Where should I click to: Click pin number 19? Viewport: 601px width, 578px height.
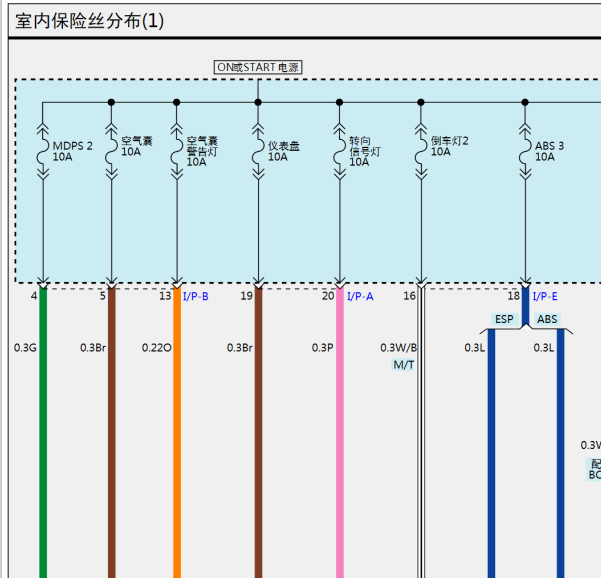point(246,296)
